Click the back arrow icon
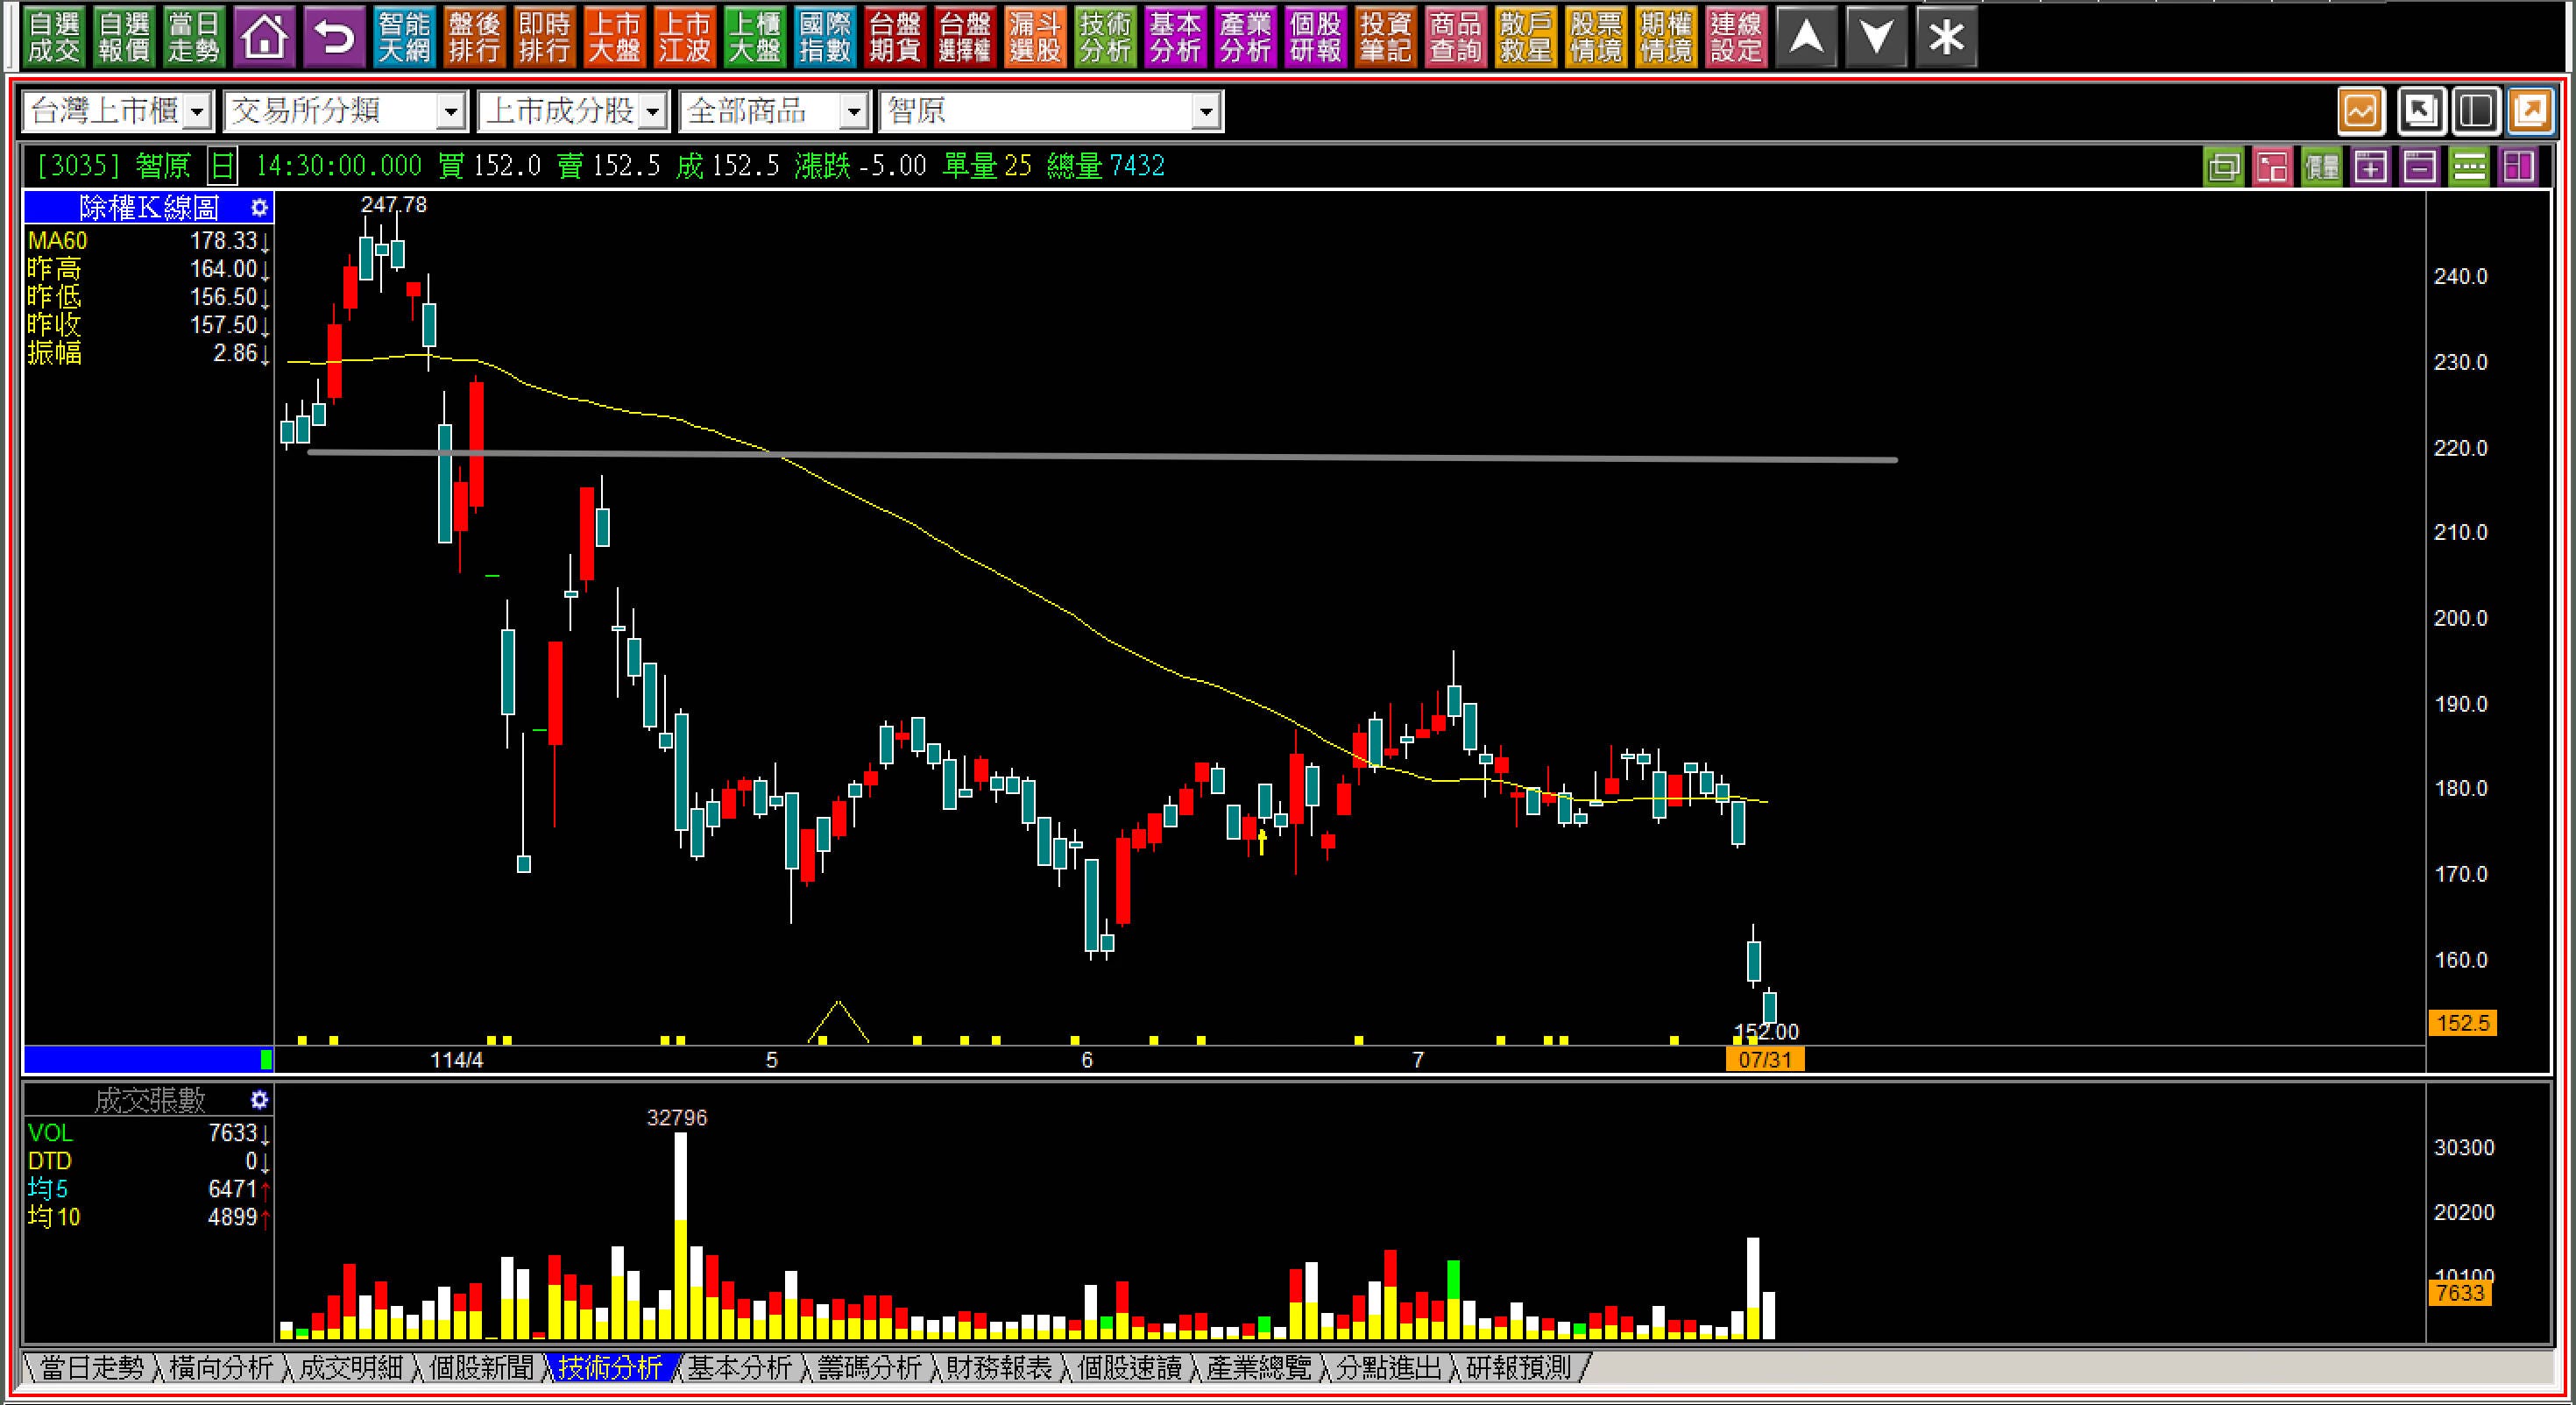The height and width of the screenshot is (1405, 2576). coord(334,37)
